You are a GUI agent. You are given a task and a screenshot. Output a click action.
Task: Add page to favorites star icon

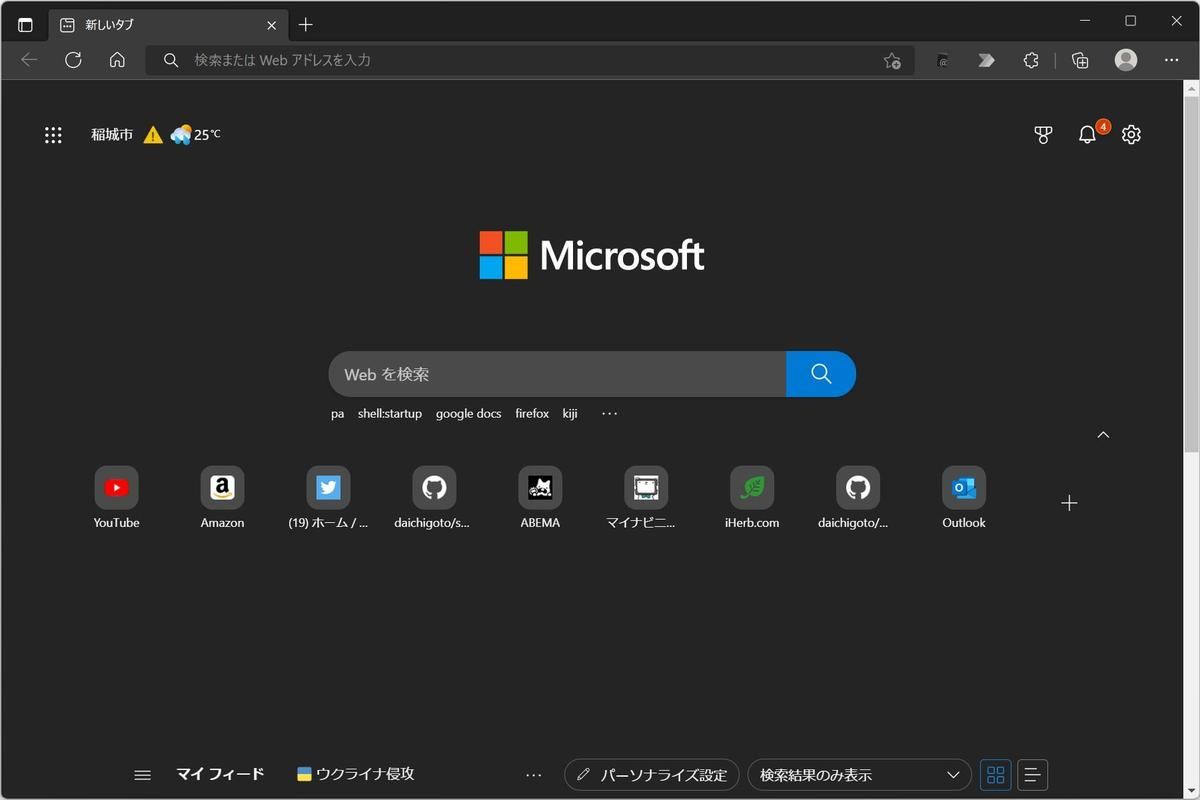pos(892,61)
